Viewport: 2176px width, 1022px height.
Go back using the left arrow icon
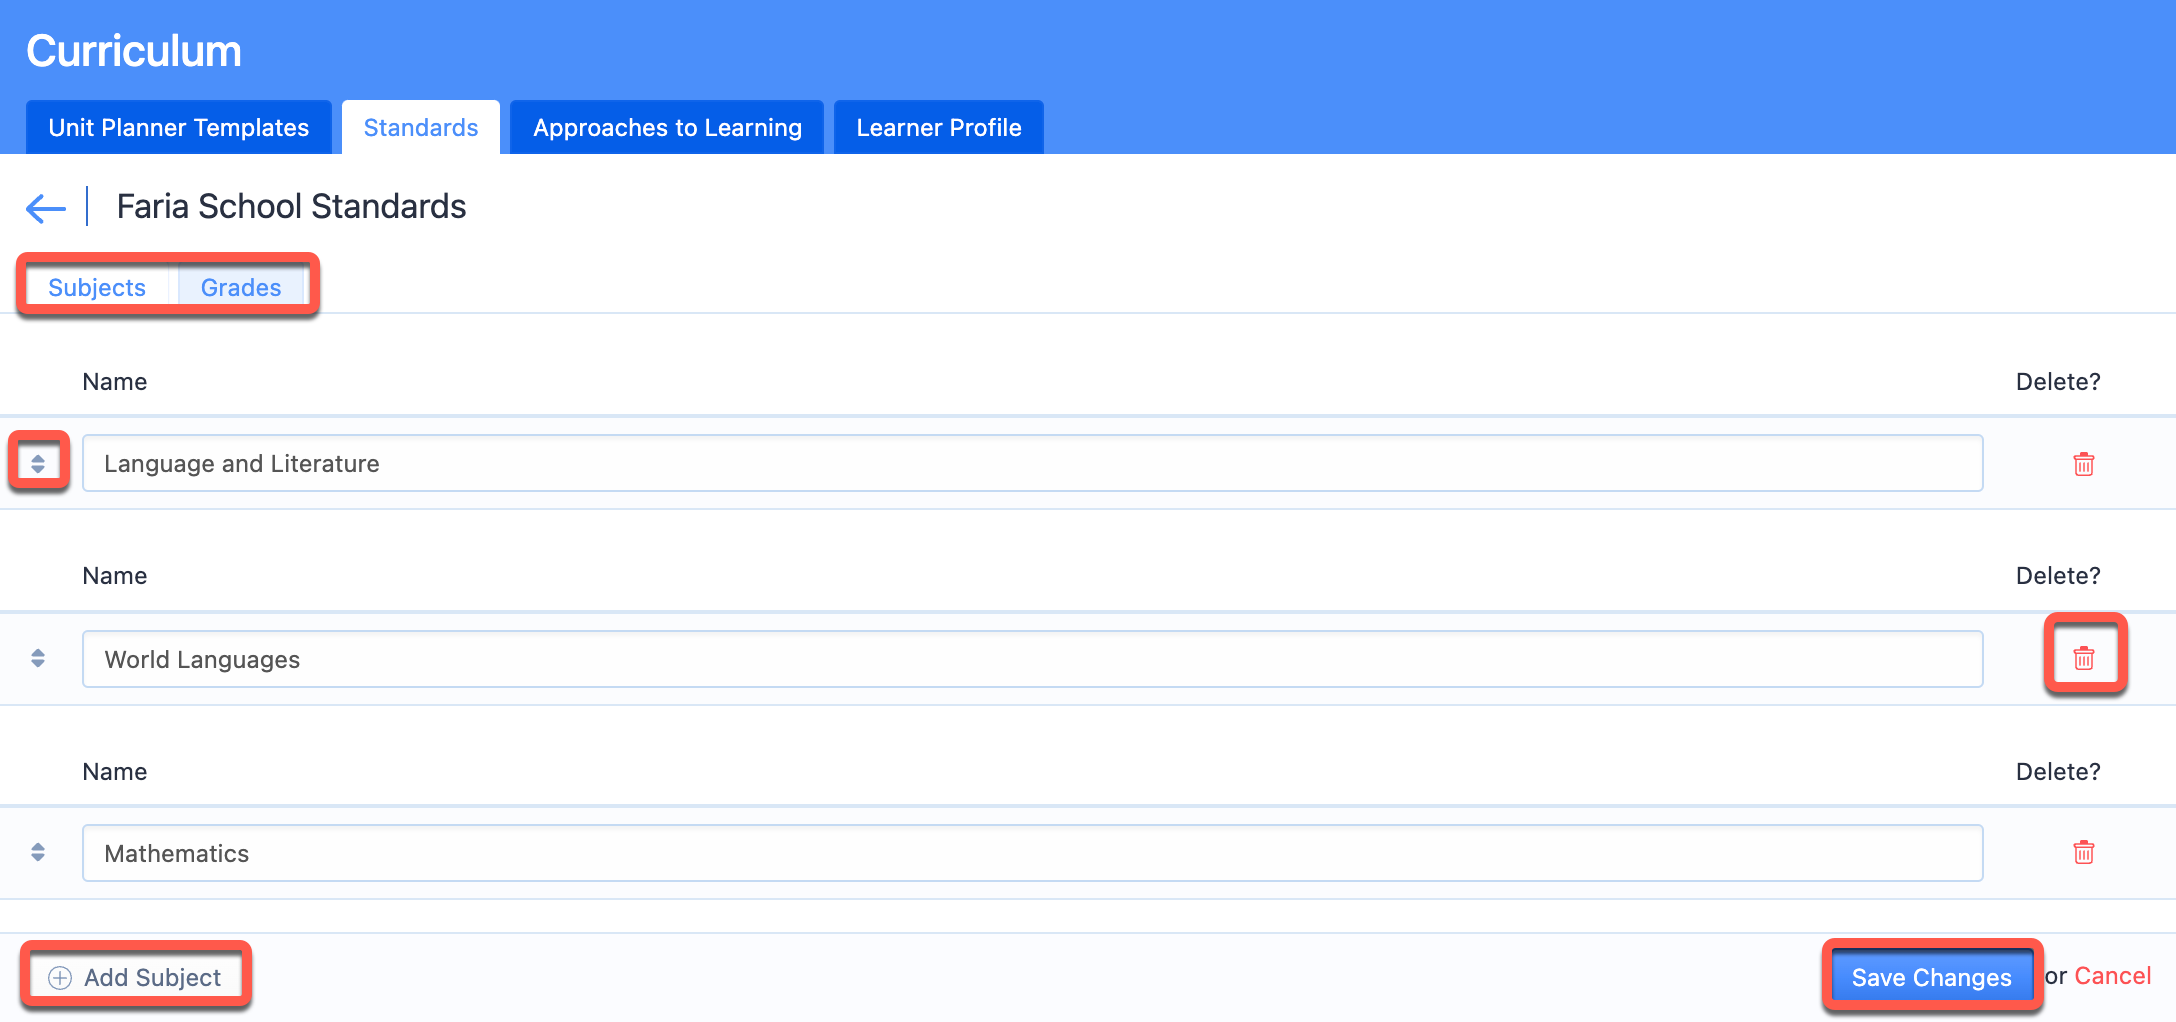(46, 208)
